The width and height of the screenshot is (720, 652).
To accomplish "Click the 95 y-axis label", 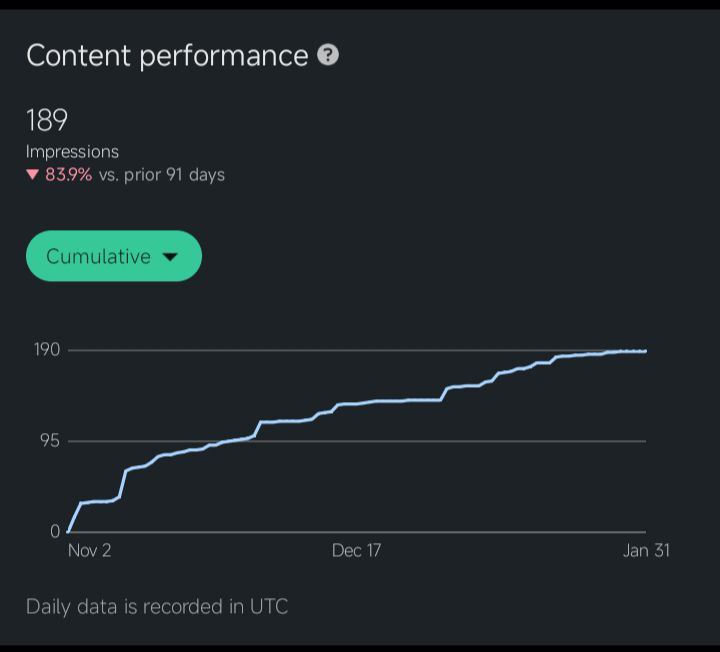I will point(50,441).
